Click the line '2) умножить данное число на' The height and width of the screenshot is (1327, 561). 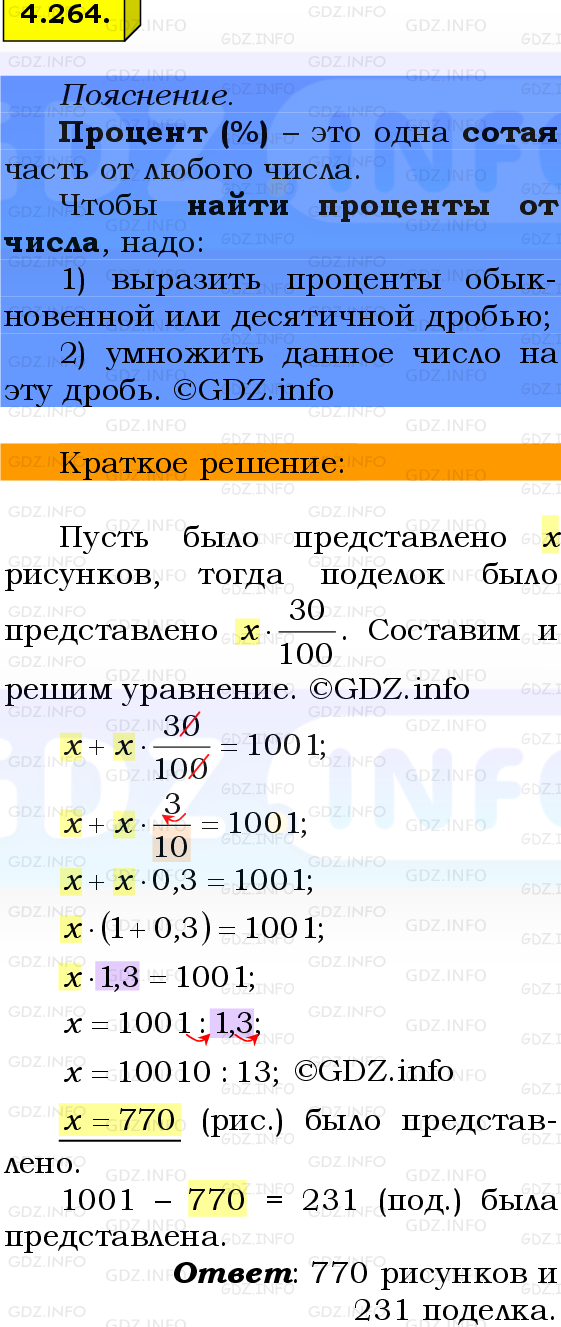pos(309,354)
